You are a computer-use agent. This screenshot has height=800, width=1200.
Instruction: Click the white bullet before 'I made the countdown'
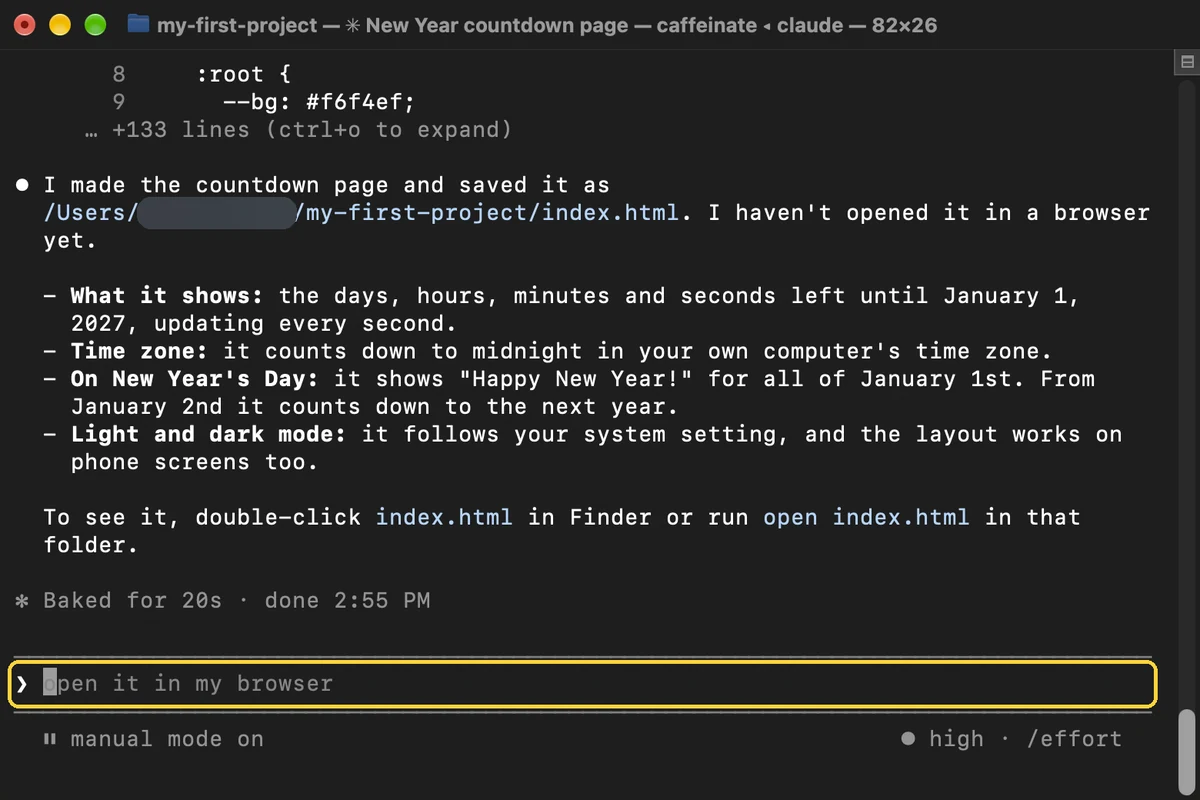coord(22,185)
